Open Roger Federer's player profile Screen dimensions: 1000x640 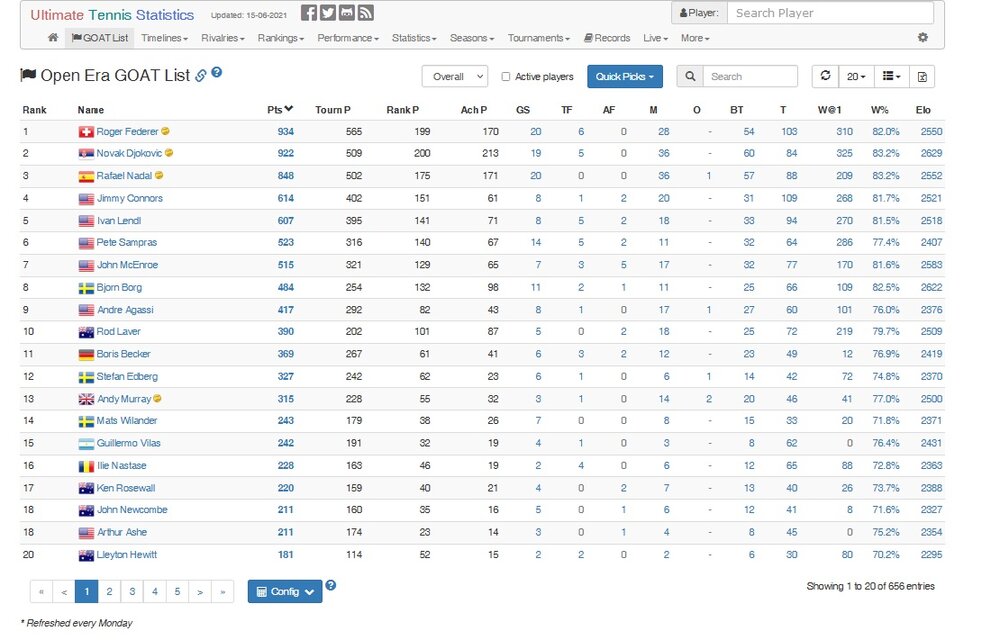tap(128, 131)
